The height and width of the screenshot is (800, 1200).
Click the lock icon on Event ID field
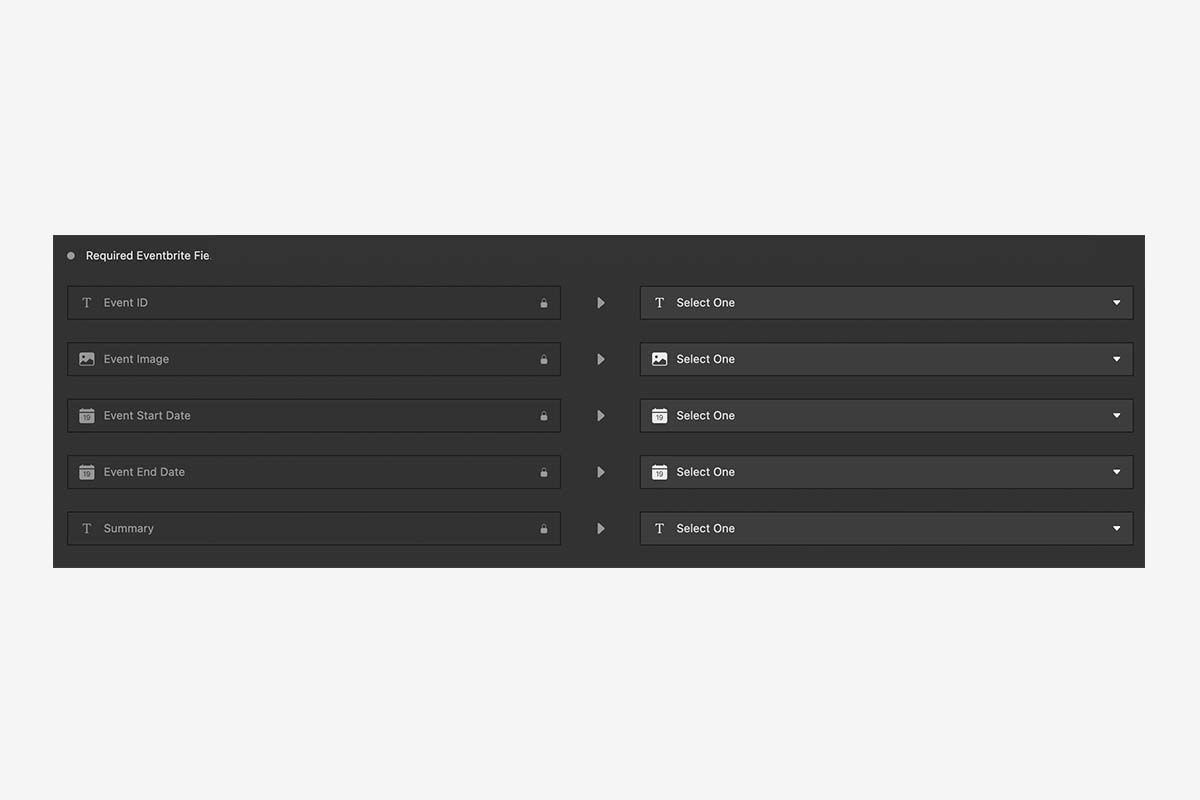point(544,303)
